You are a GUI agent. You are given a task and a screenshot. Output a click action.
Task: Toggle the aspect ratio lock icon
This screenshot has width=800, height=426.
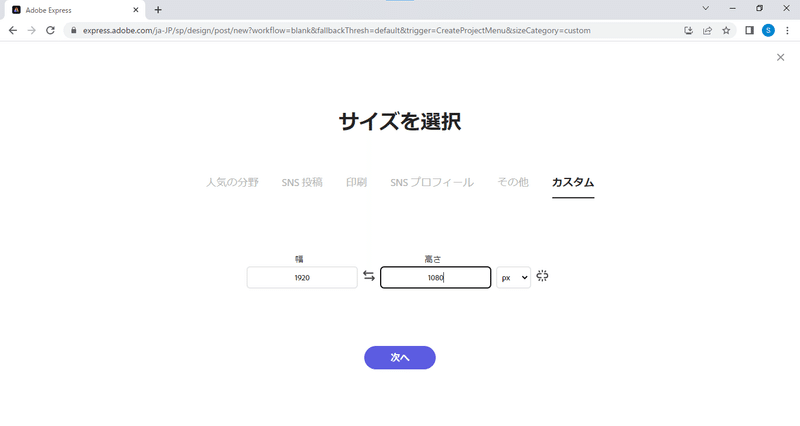pos(542,276)
